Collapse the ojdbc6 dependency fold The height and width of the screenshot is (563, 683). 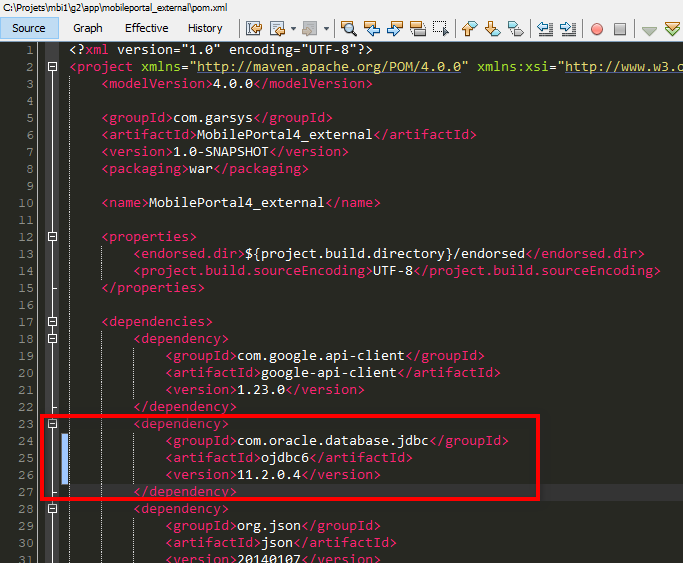[x=52, y=424]
